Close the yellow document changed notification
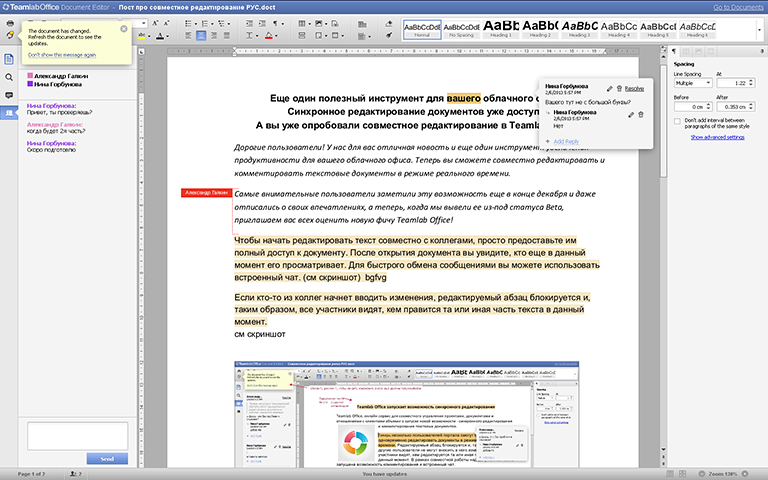Image resolution: width=768 pixels, height=480 pixels. point(124,29)
